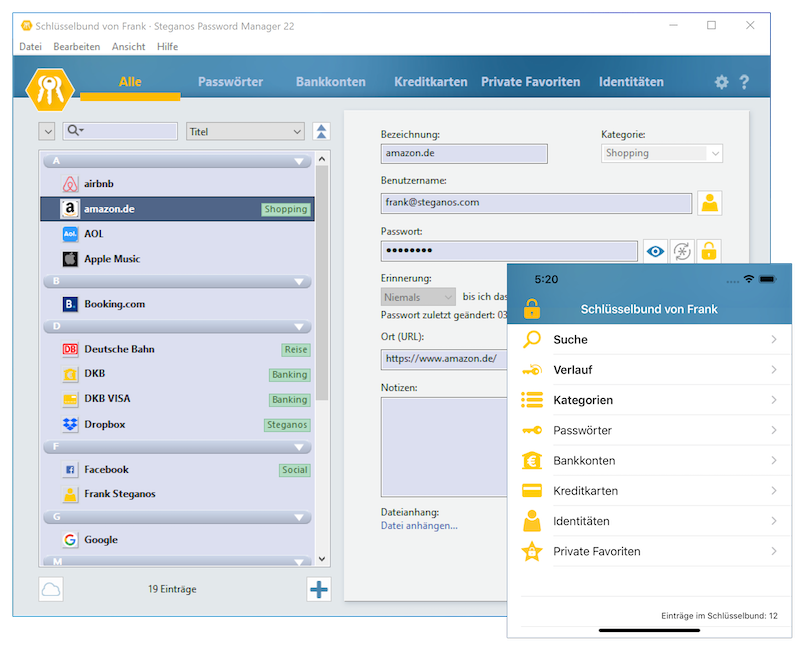Open cloud sync with the cloud icon
The image size is (800, 646).
[49, 589]
